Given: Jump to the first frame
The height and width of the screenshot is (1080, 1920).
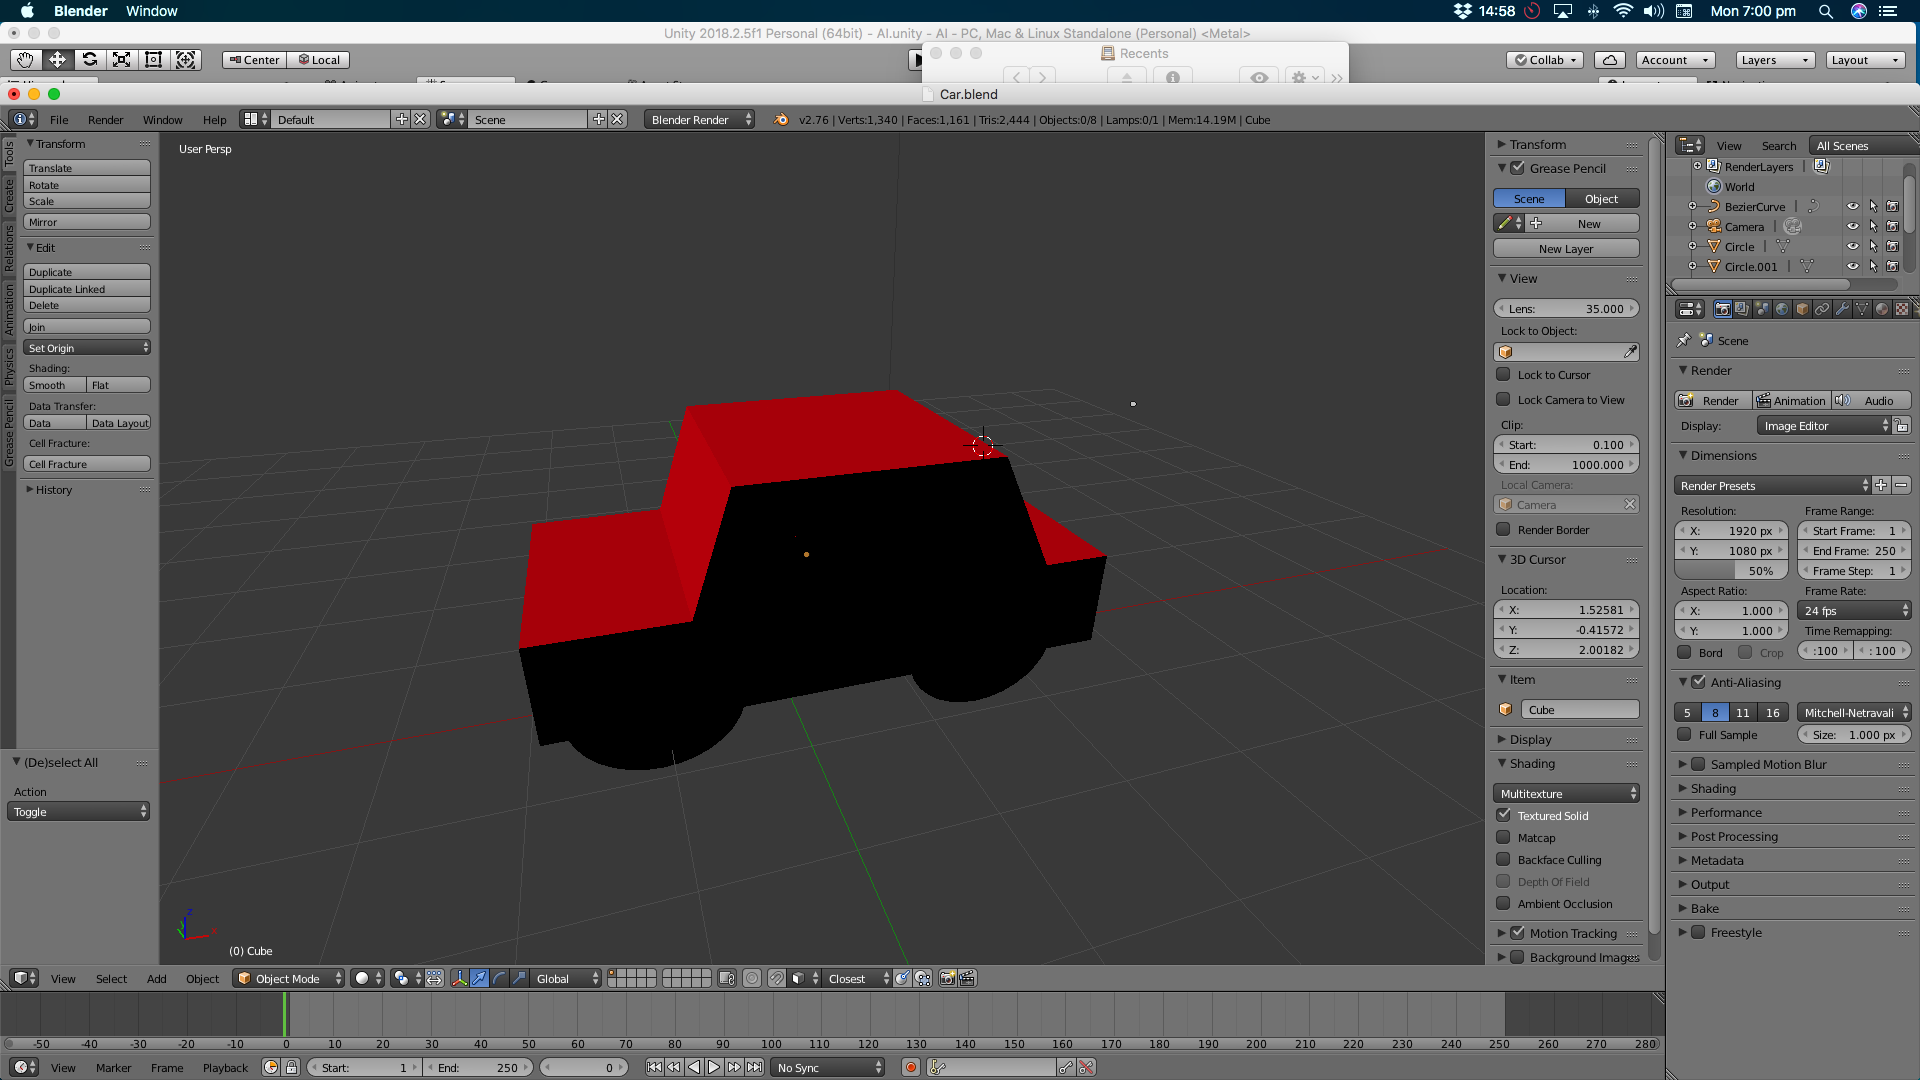Looking at the screenshot, I should (x=654, y=1068).
